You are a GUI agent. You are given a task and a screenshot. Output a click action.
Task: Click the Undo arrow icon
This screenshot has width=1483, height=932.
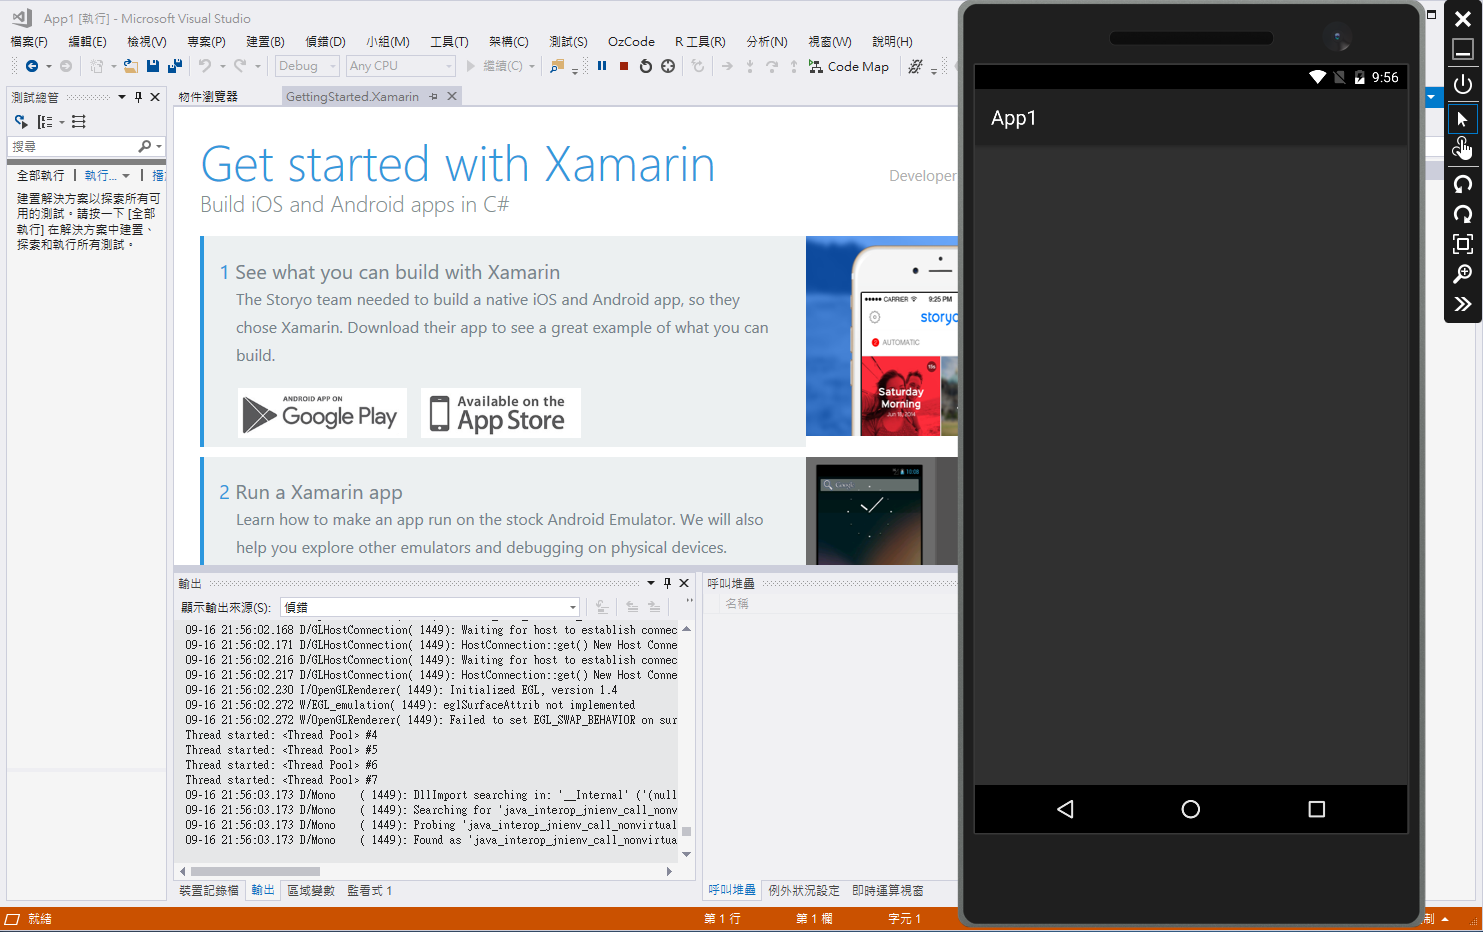[x=204, y=66]
